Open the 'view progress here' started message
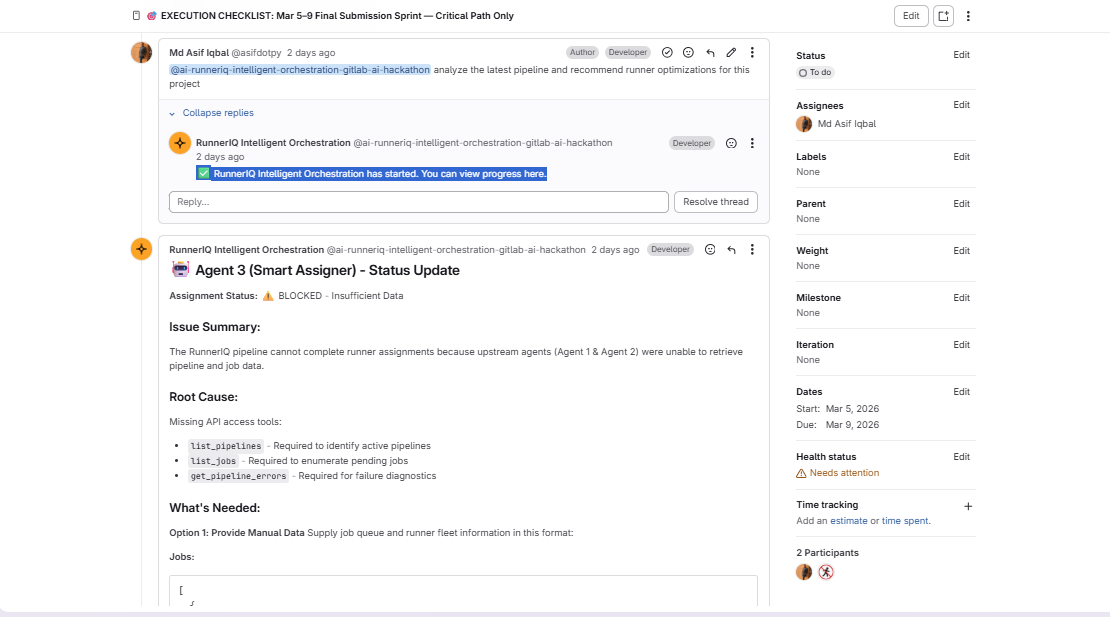 coord(372,173)
